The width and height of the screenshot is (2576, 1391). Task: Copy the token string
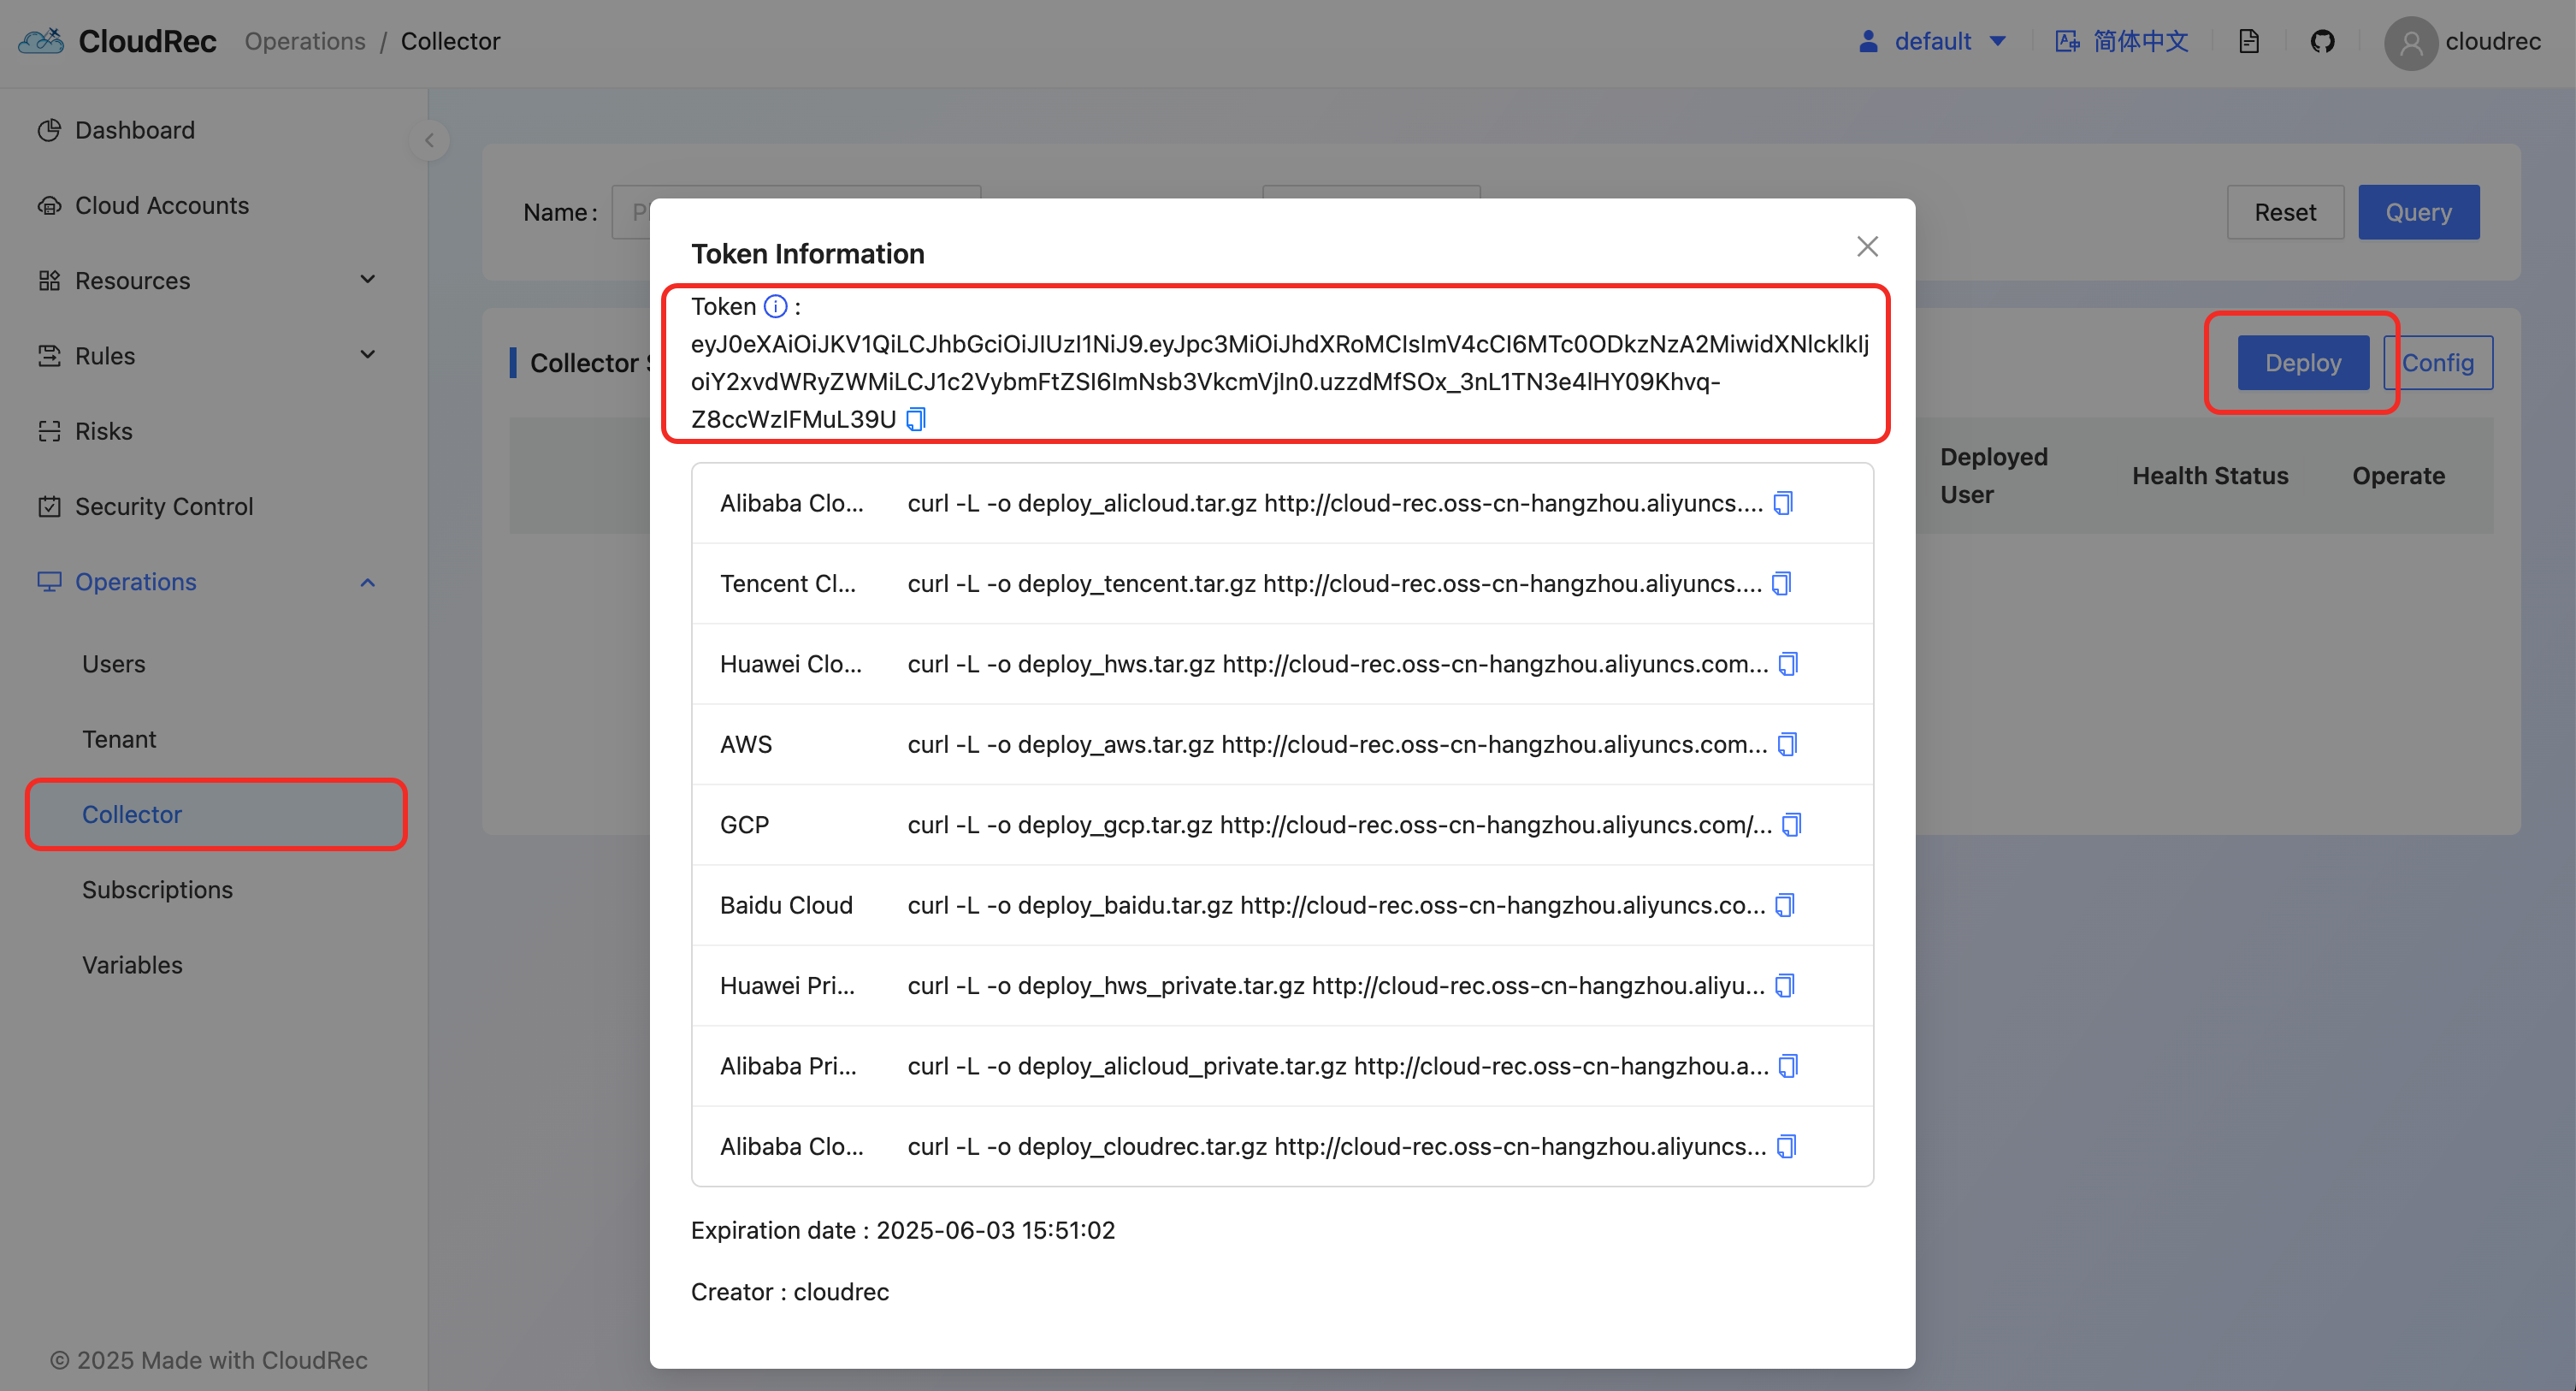tap(915, 419)
